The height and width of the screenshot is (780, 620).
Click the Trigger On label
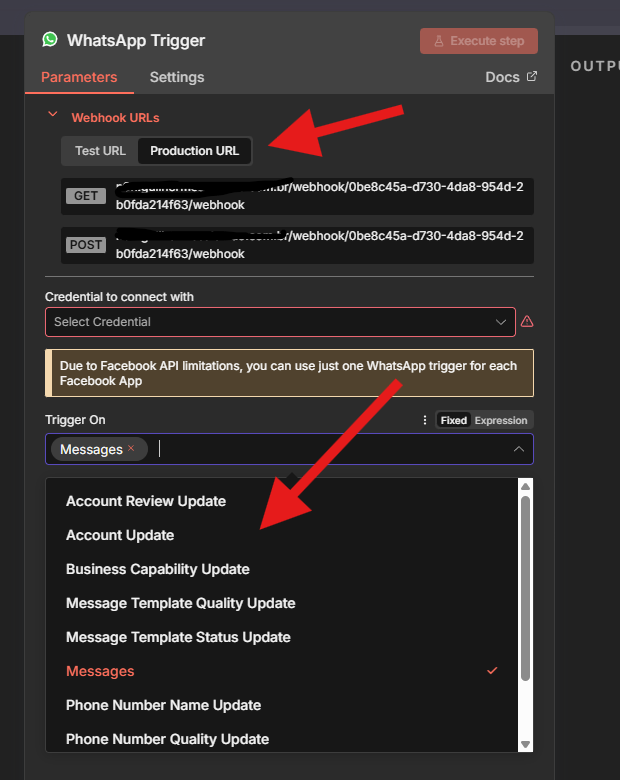tap(75, 420)
